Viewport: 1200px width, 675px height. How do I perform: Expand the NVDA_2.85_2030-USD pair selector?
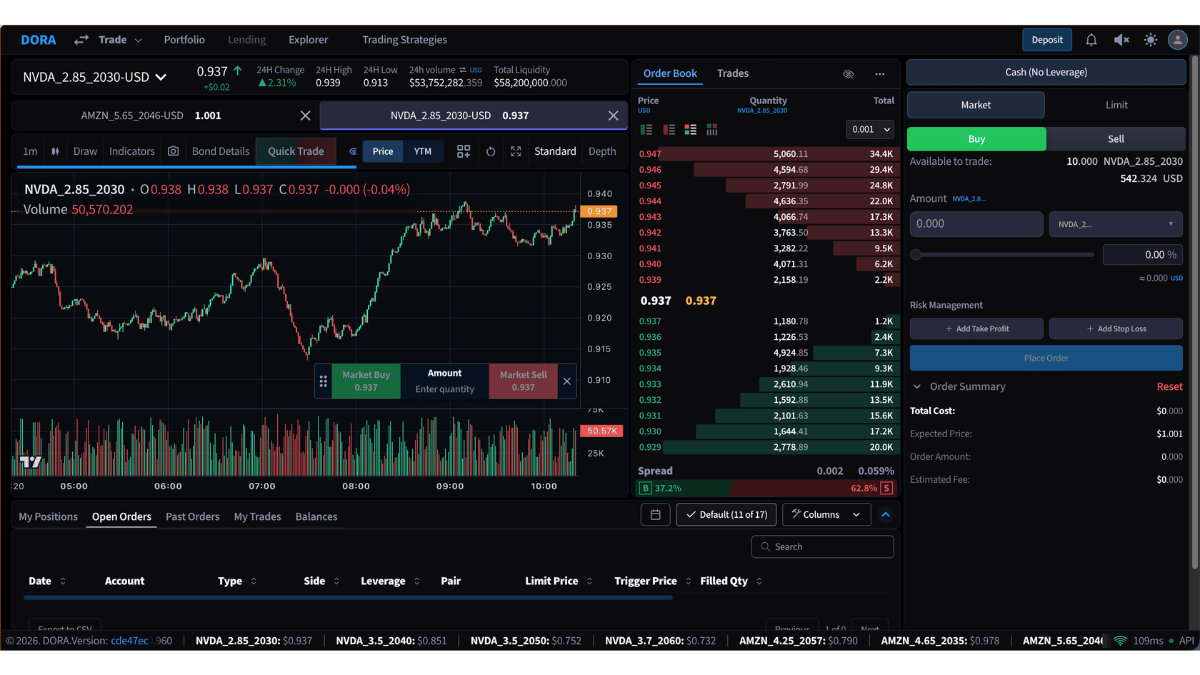(95, 77)
